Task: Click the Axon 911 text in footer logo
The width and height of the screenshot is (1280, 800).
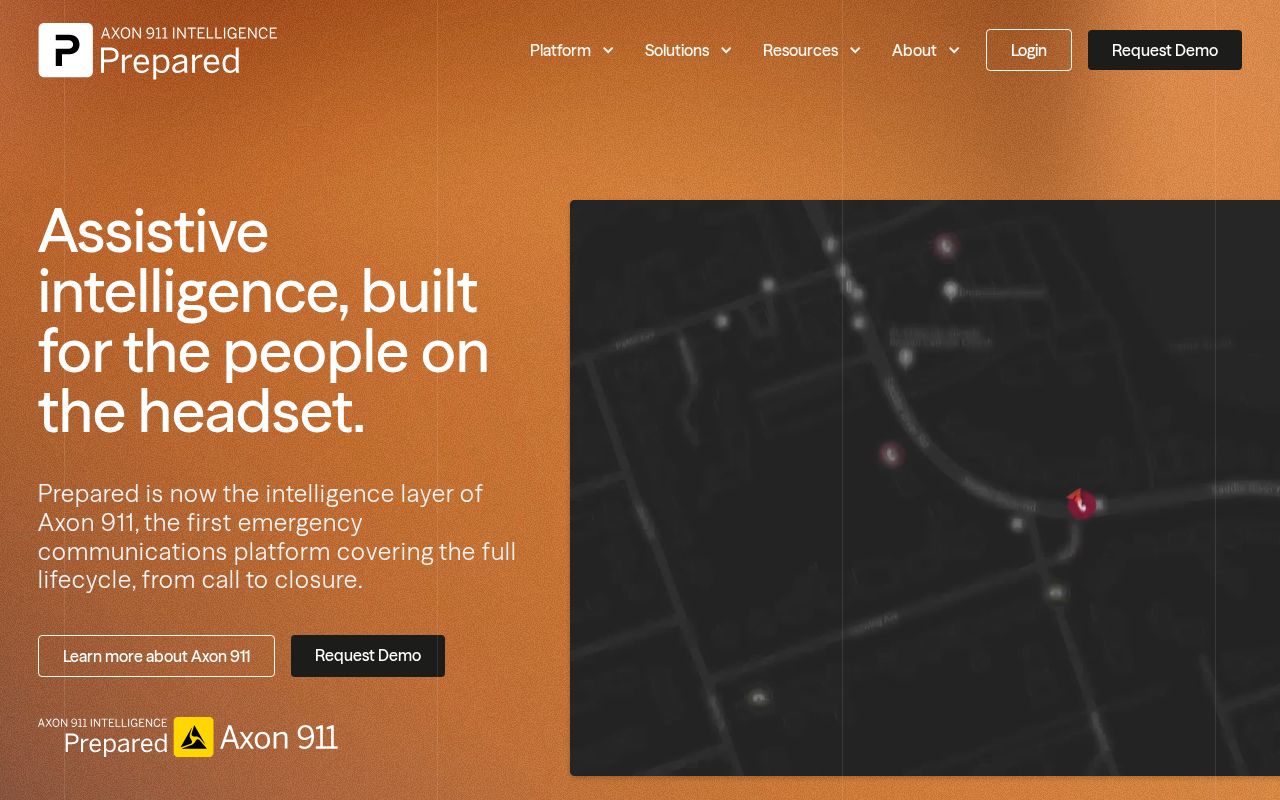Action: tap(279, 738)
